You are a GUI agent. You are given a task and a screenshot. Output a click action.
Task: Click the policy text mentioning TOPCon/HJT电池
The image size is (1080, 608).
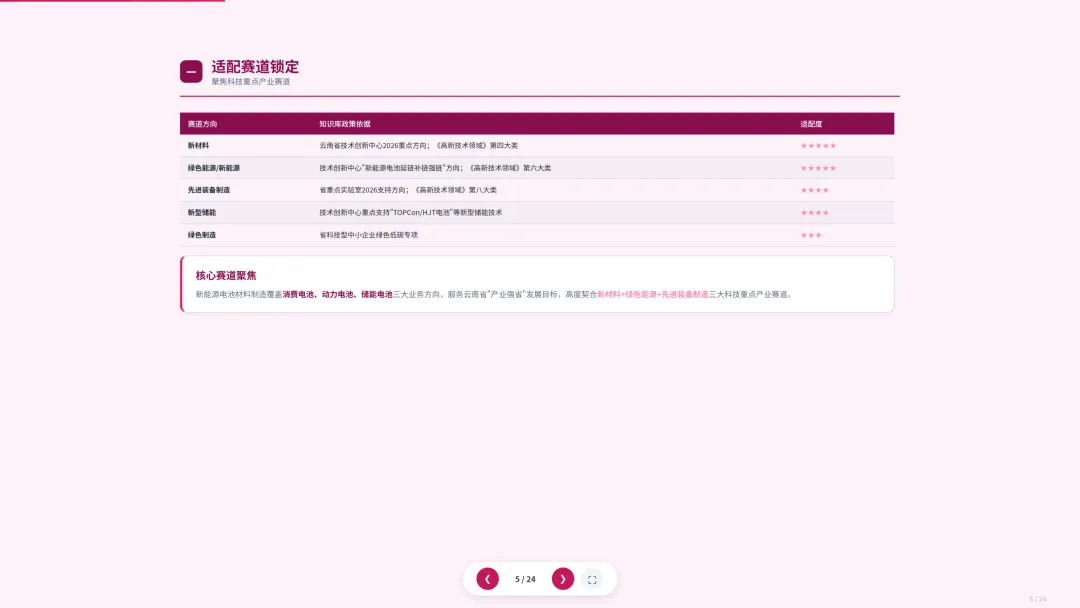411,213
